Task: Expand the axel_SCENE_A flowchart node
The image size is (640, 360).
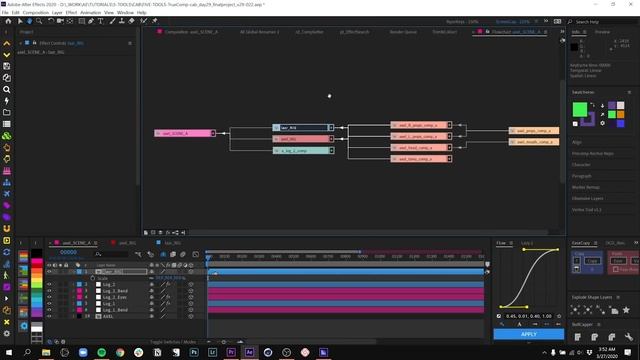Action: [x=213, y=133]
